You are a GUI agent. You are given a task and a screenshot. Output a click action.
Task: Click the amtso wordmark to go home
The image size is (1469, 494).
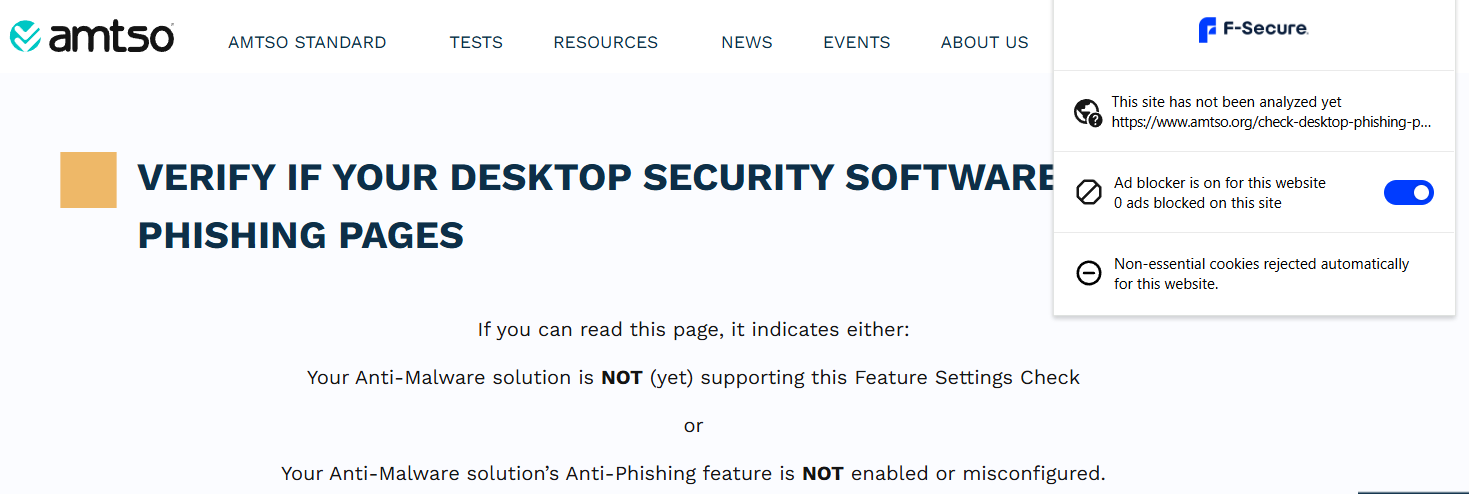[x=111, y=38]
